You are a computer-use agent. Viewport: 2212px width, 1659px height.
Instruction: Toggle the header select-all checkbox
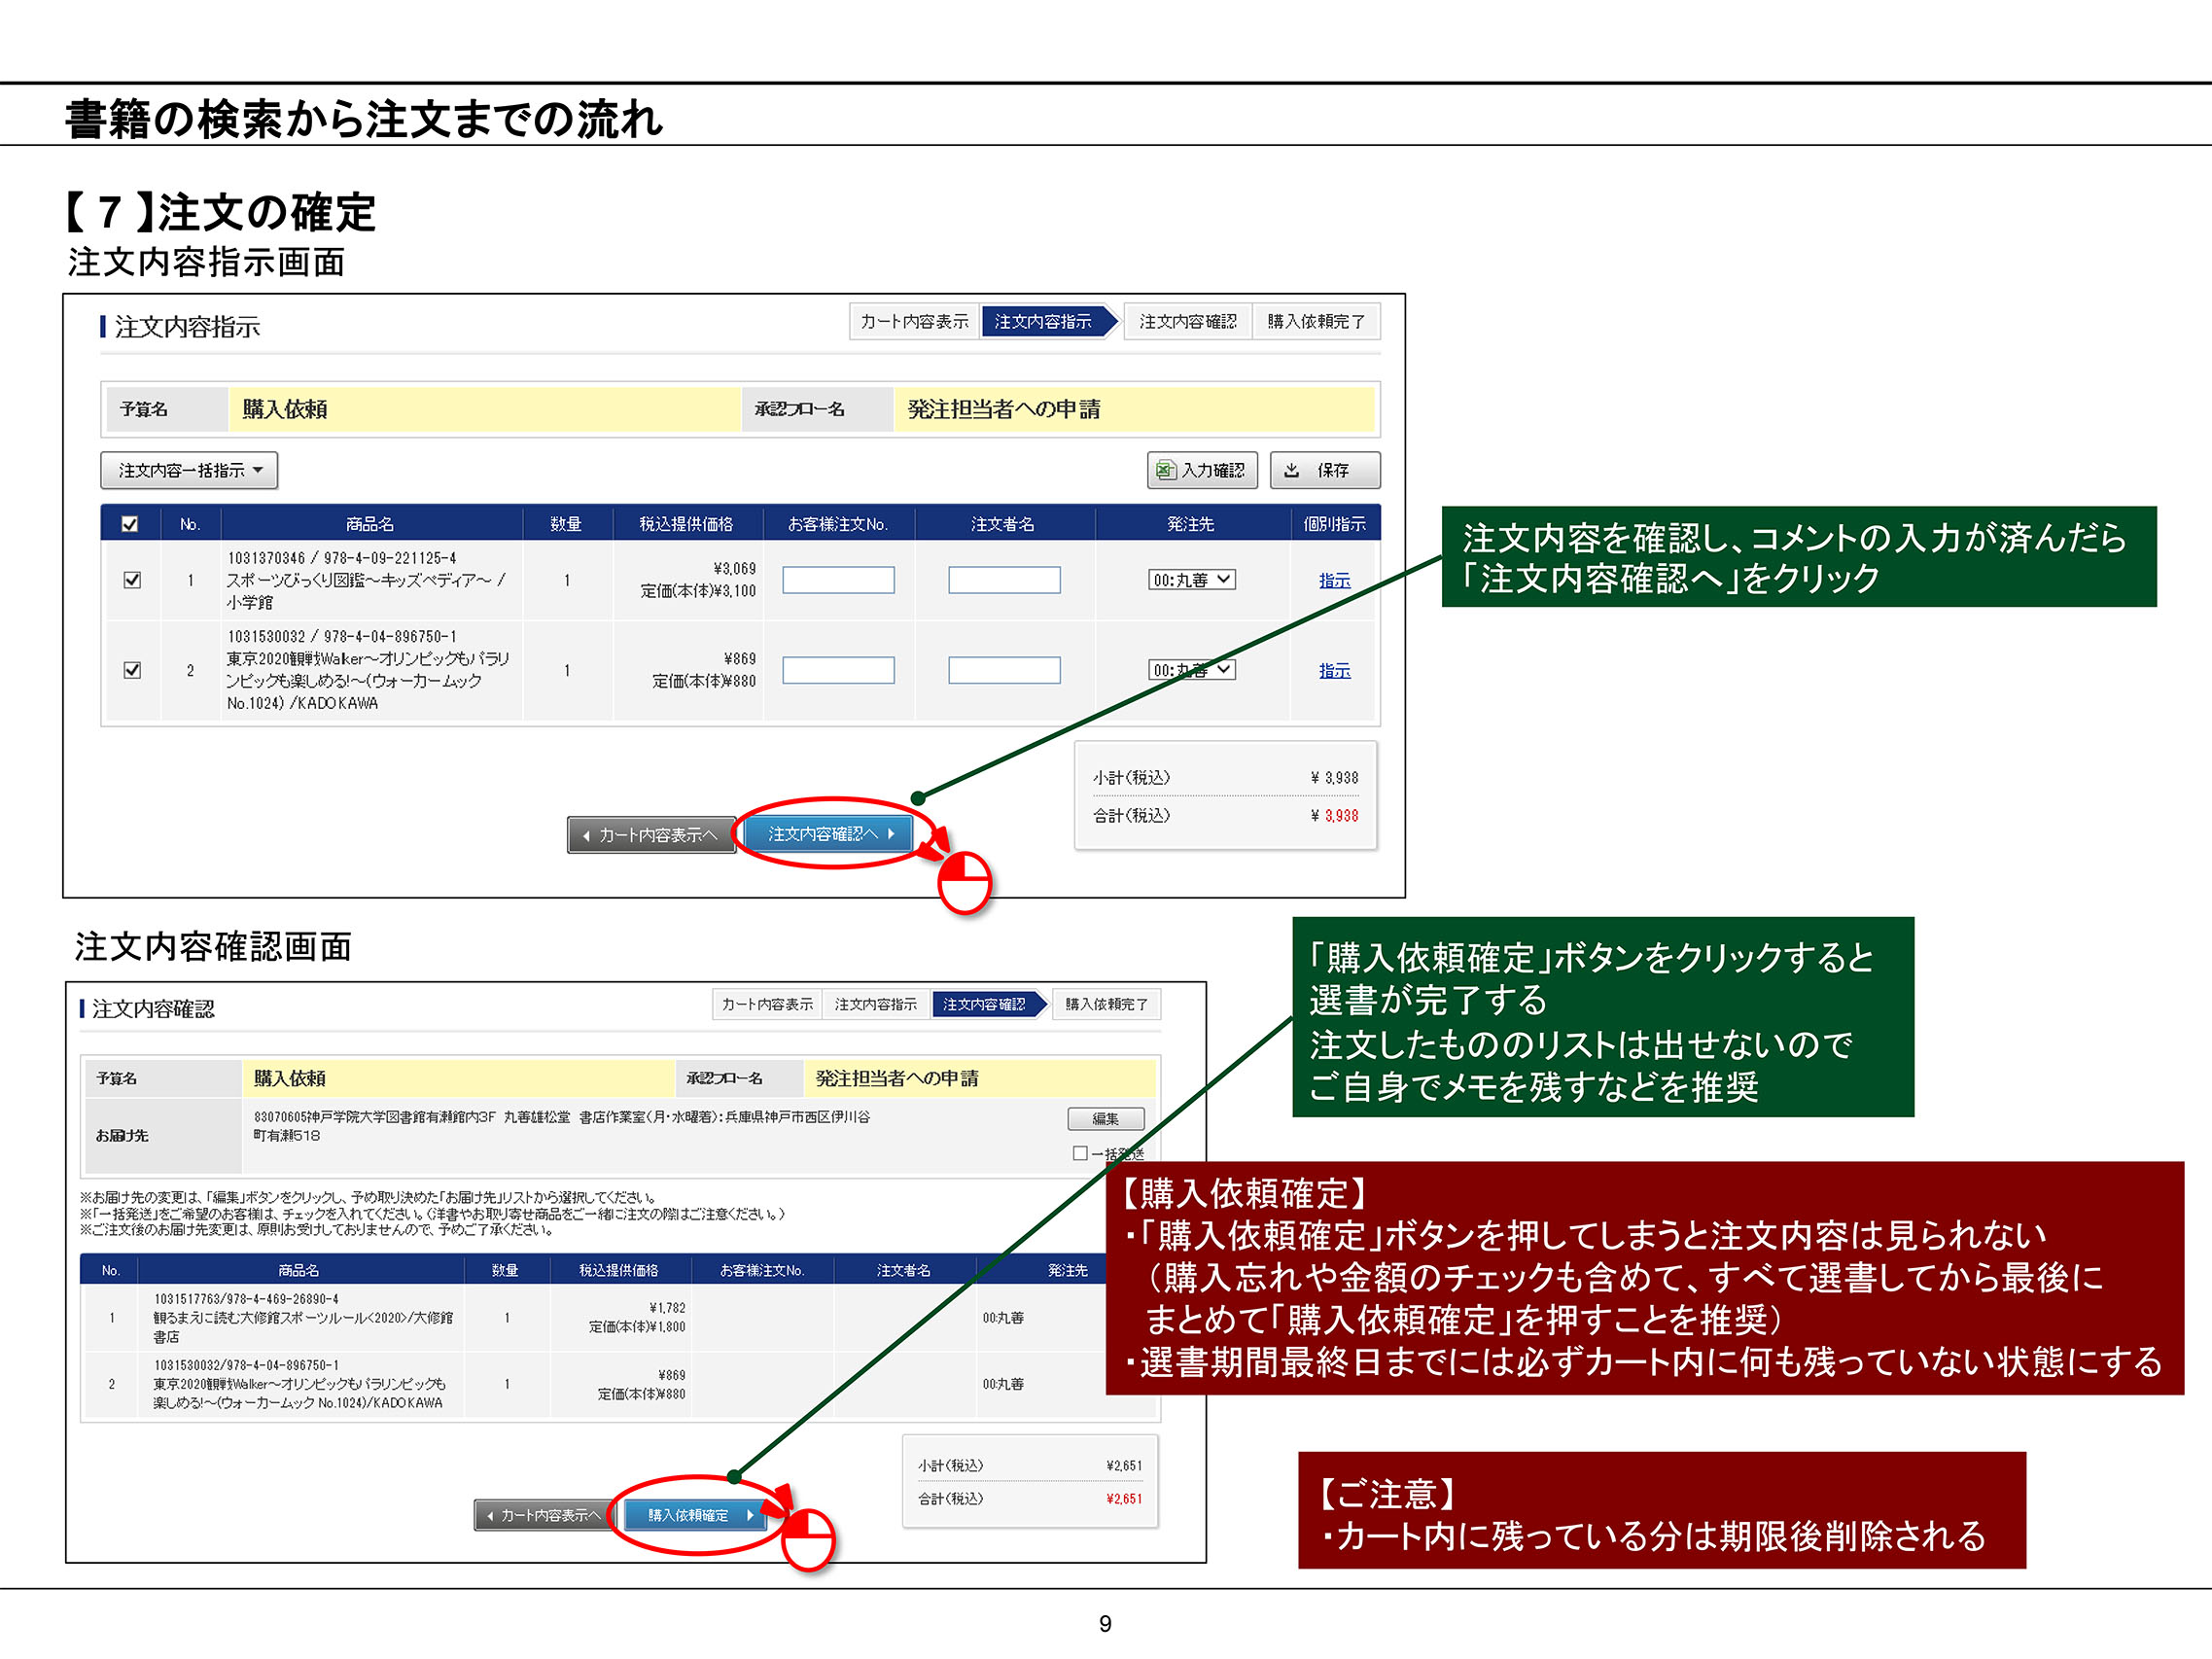click(x=130, y=524)
